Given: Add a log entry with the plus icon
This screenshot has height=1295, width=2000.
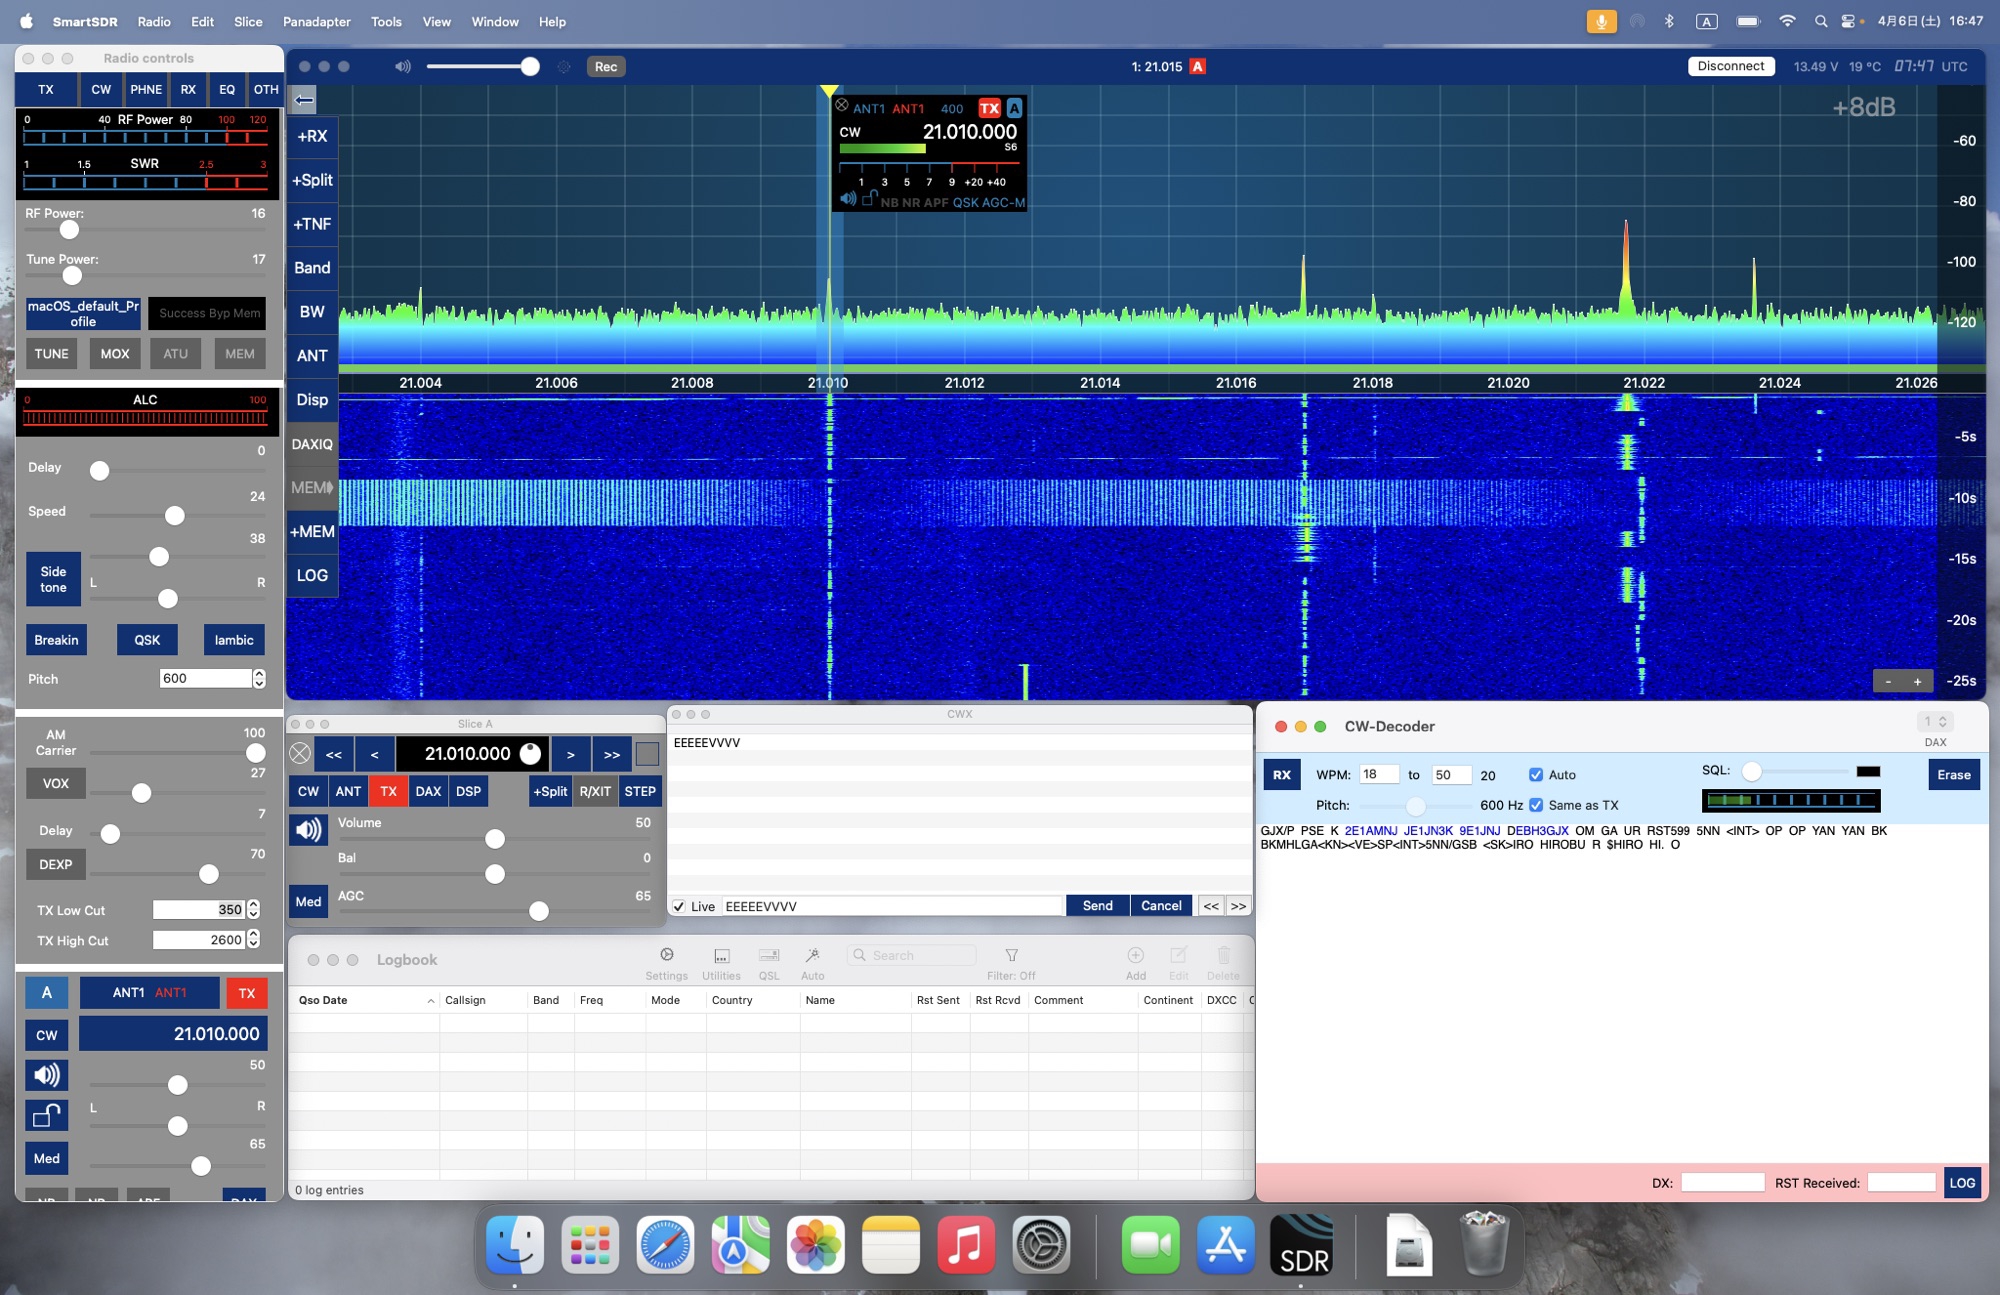Looking at the screenshot, I should pyautogui.click(x=1135, y=956).
